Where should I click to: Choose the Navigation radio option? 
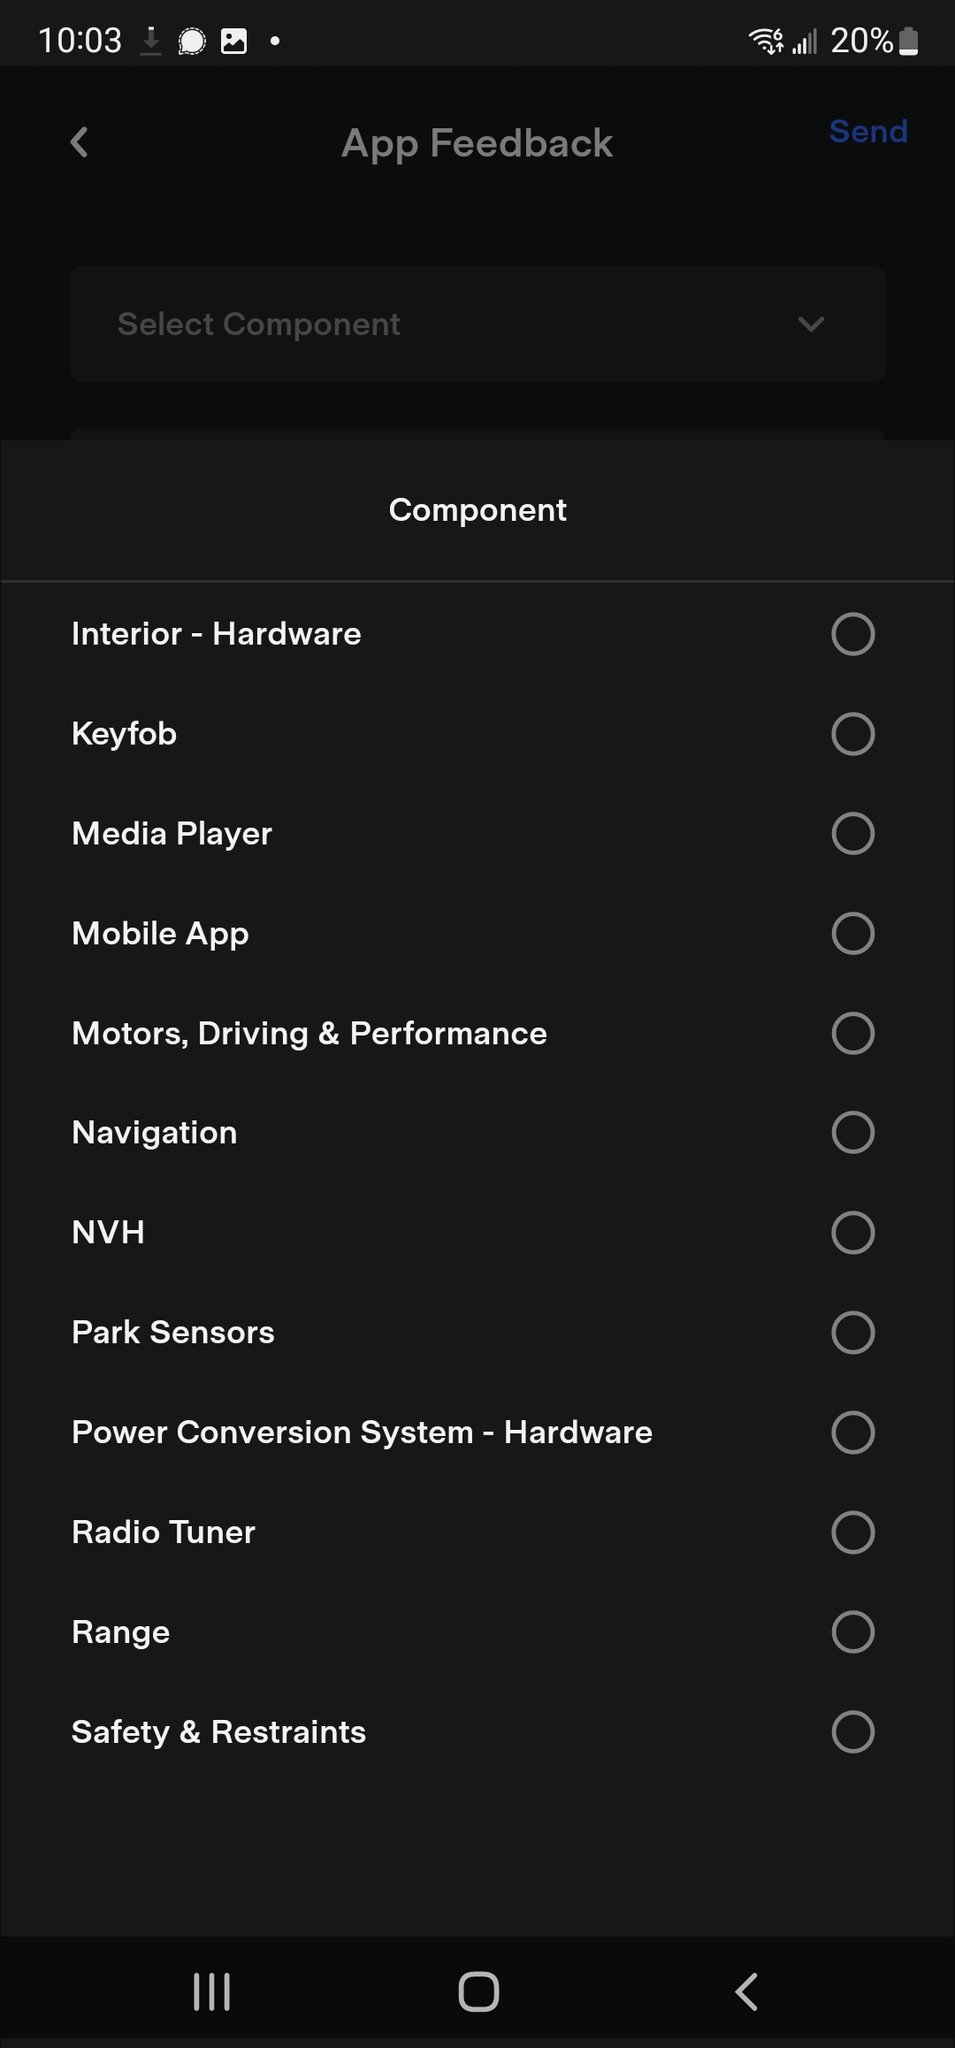point(852,1132)
